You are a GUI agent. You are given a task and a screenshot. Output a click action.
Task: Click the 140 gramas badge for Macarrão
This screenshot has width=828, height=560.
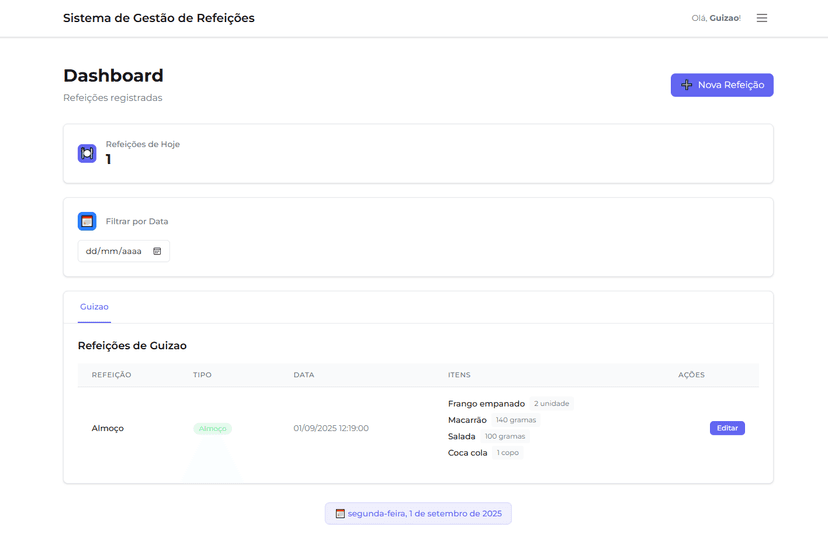515,420
